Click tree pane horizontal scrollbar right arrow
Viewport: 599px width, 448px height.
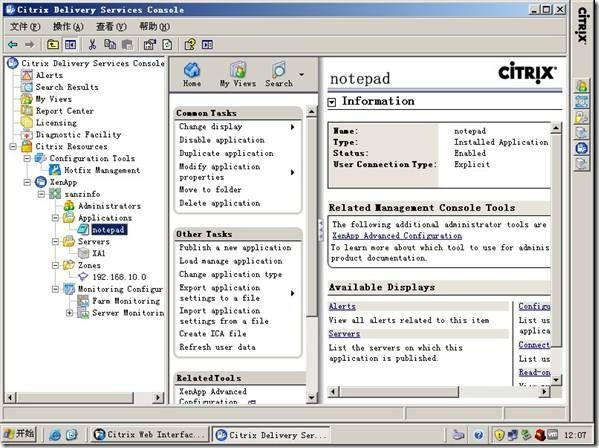click(157, 398)
